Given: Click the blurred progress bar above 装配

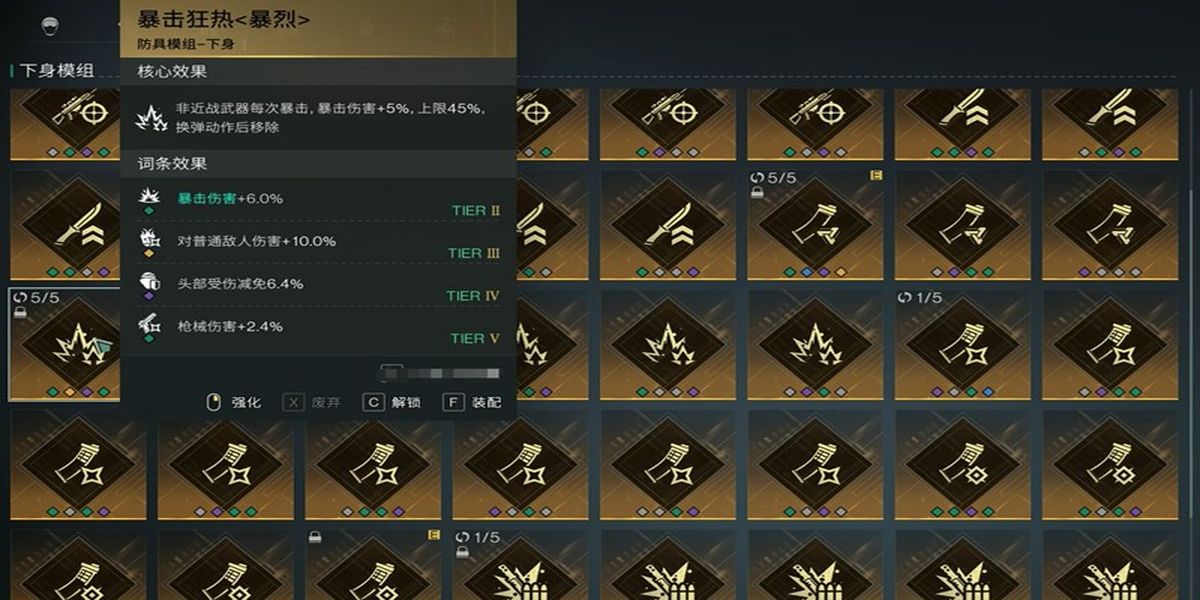Looking at the screenshot, I should [x=440, y=373].
